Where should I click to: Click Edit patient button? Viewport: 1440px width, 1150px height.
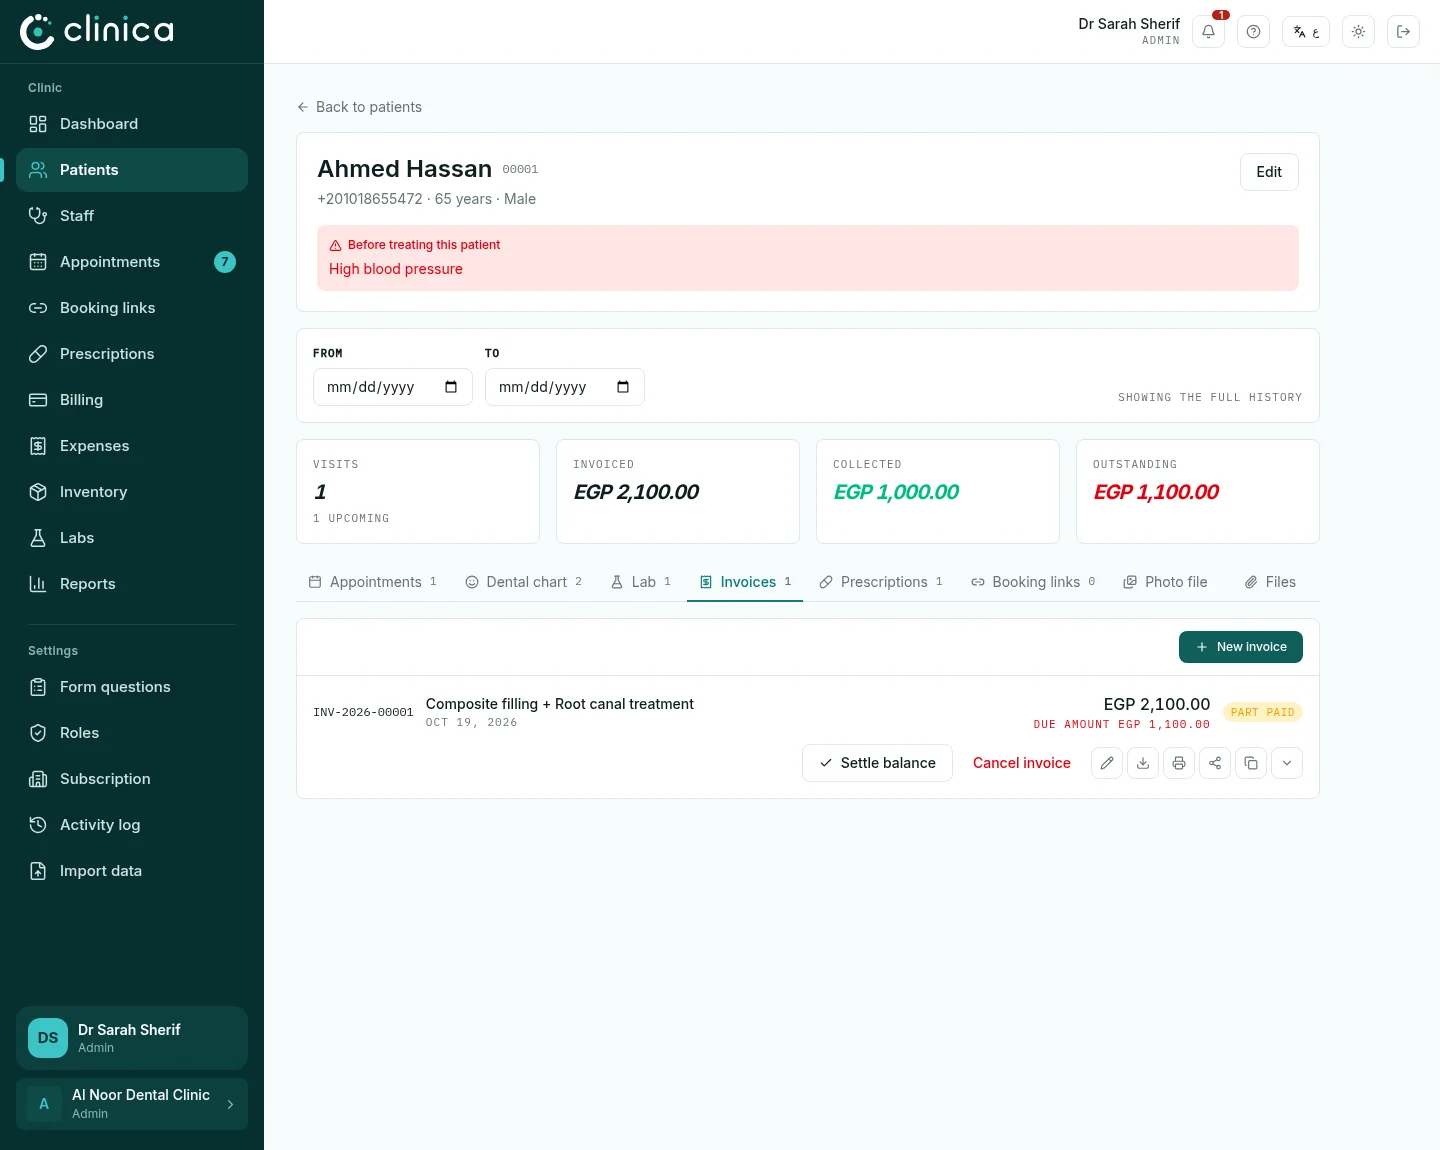[1269, 172]
